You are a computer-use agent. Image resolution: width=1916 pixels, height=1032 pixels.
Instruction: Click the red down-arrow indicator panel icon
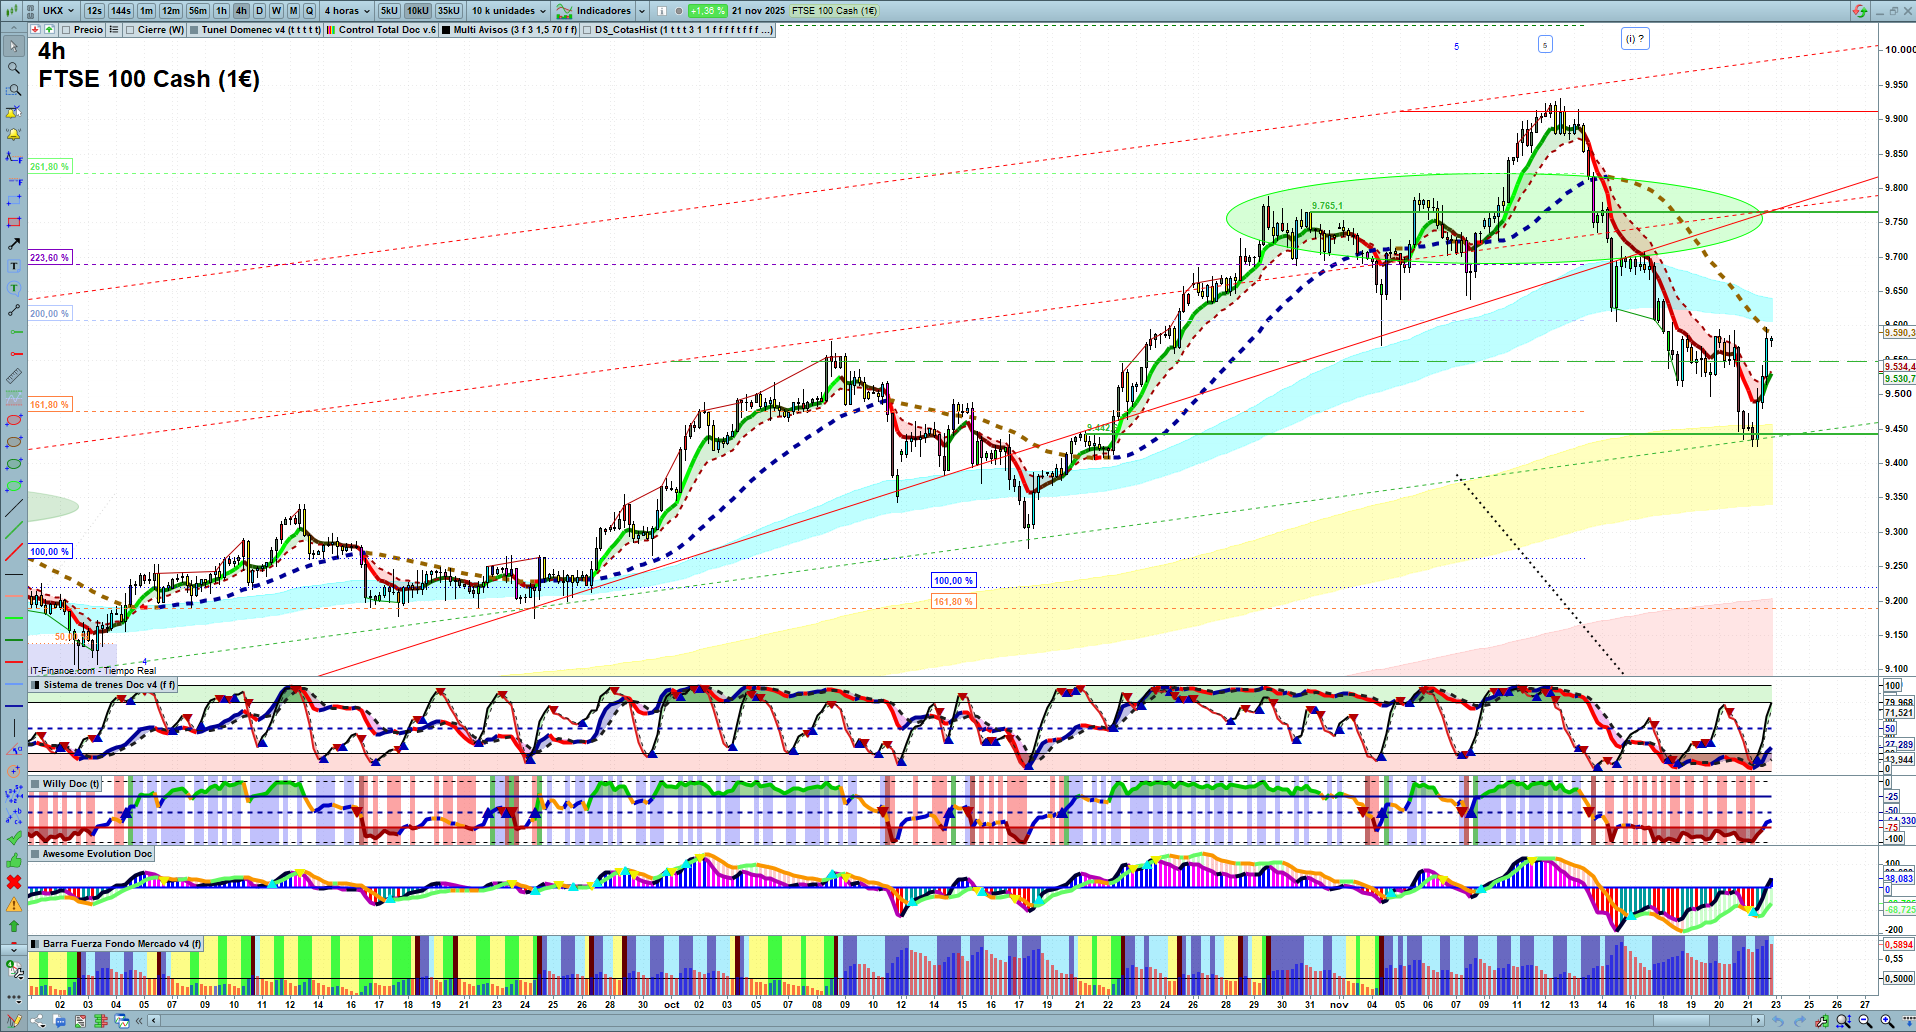click(x=36, y=30)
